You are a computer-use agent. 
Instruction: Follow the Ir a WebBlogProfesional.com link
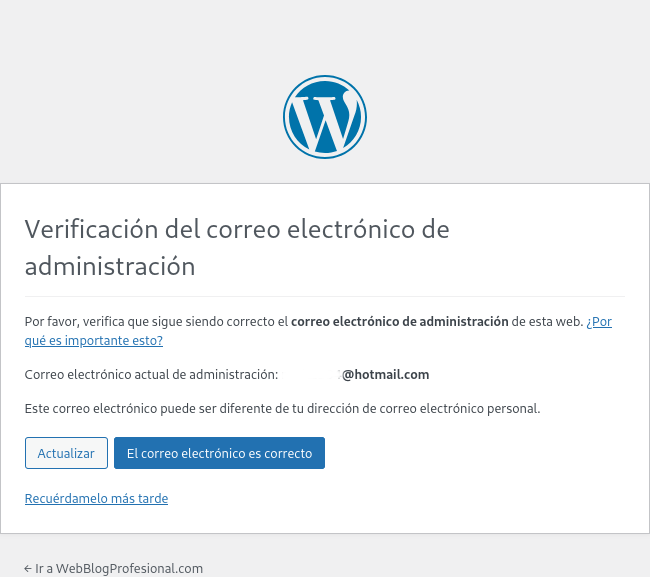118,568
